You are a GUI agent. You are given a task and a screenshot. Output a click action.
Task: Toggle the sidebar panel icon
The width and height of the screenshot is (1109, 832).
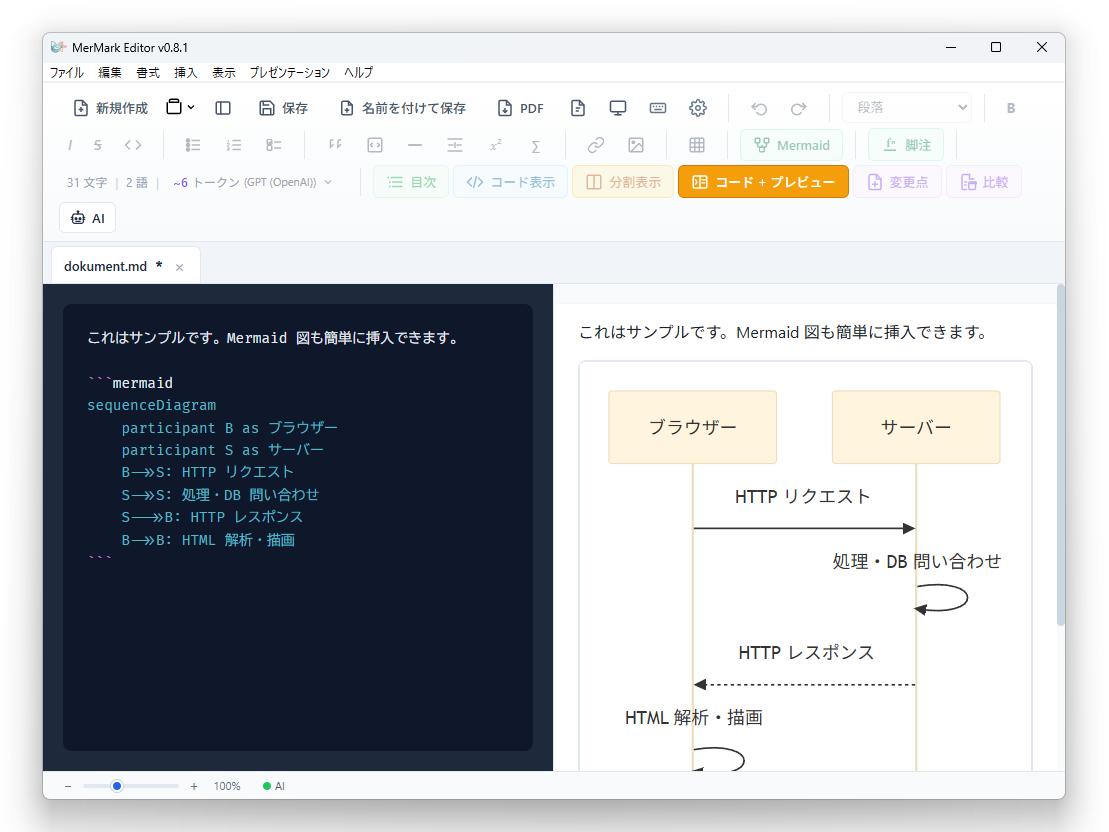(223, 108)
